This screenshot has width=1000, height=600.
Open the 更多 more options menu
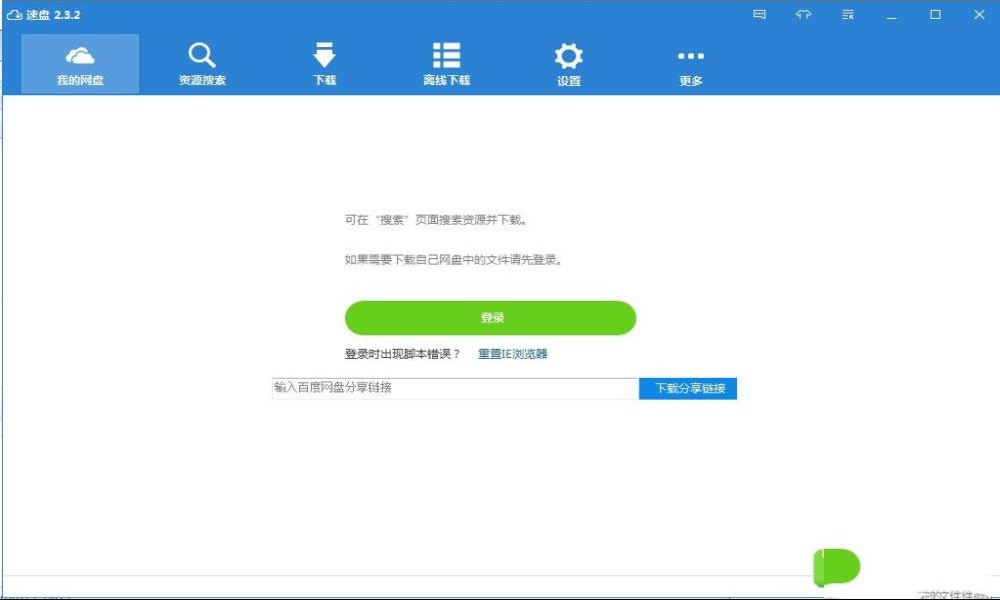[690, 62]
